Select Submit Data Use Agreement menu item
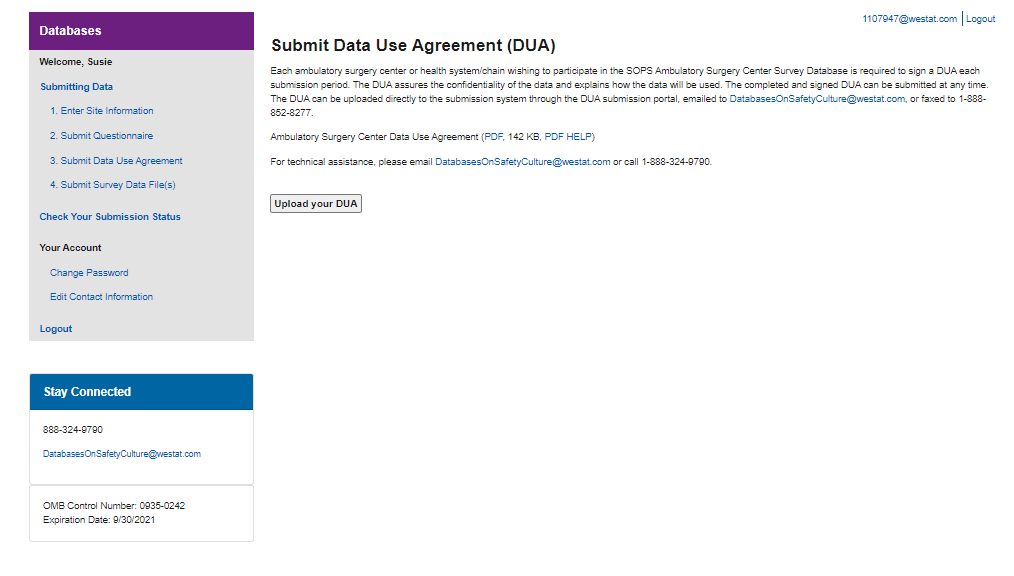Viewport: 1014px width, 576px height. [x=116, y=161]
